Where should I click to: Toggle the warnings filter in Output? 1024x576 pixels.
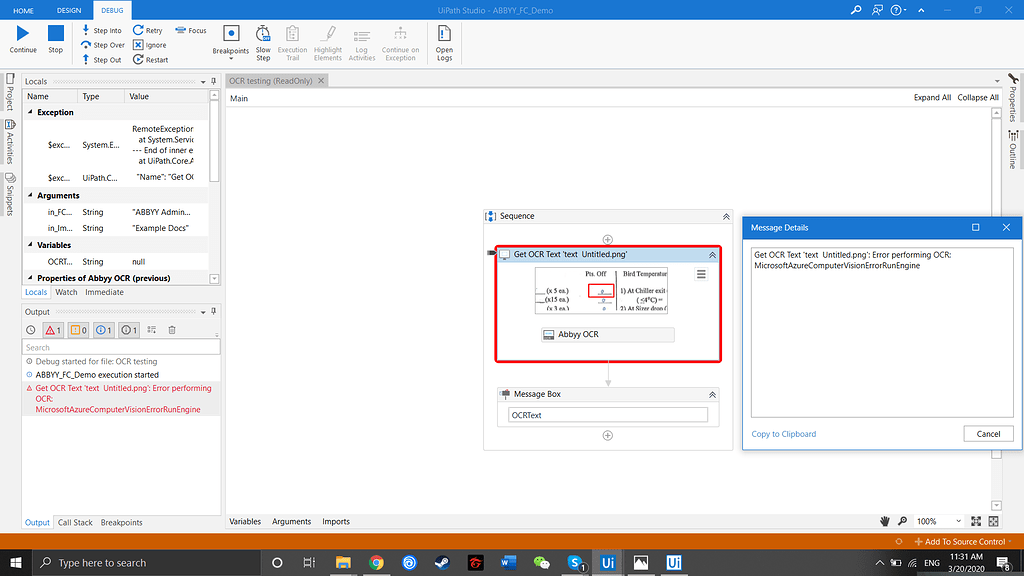78,329
